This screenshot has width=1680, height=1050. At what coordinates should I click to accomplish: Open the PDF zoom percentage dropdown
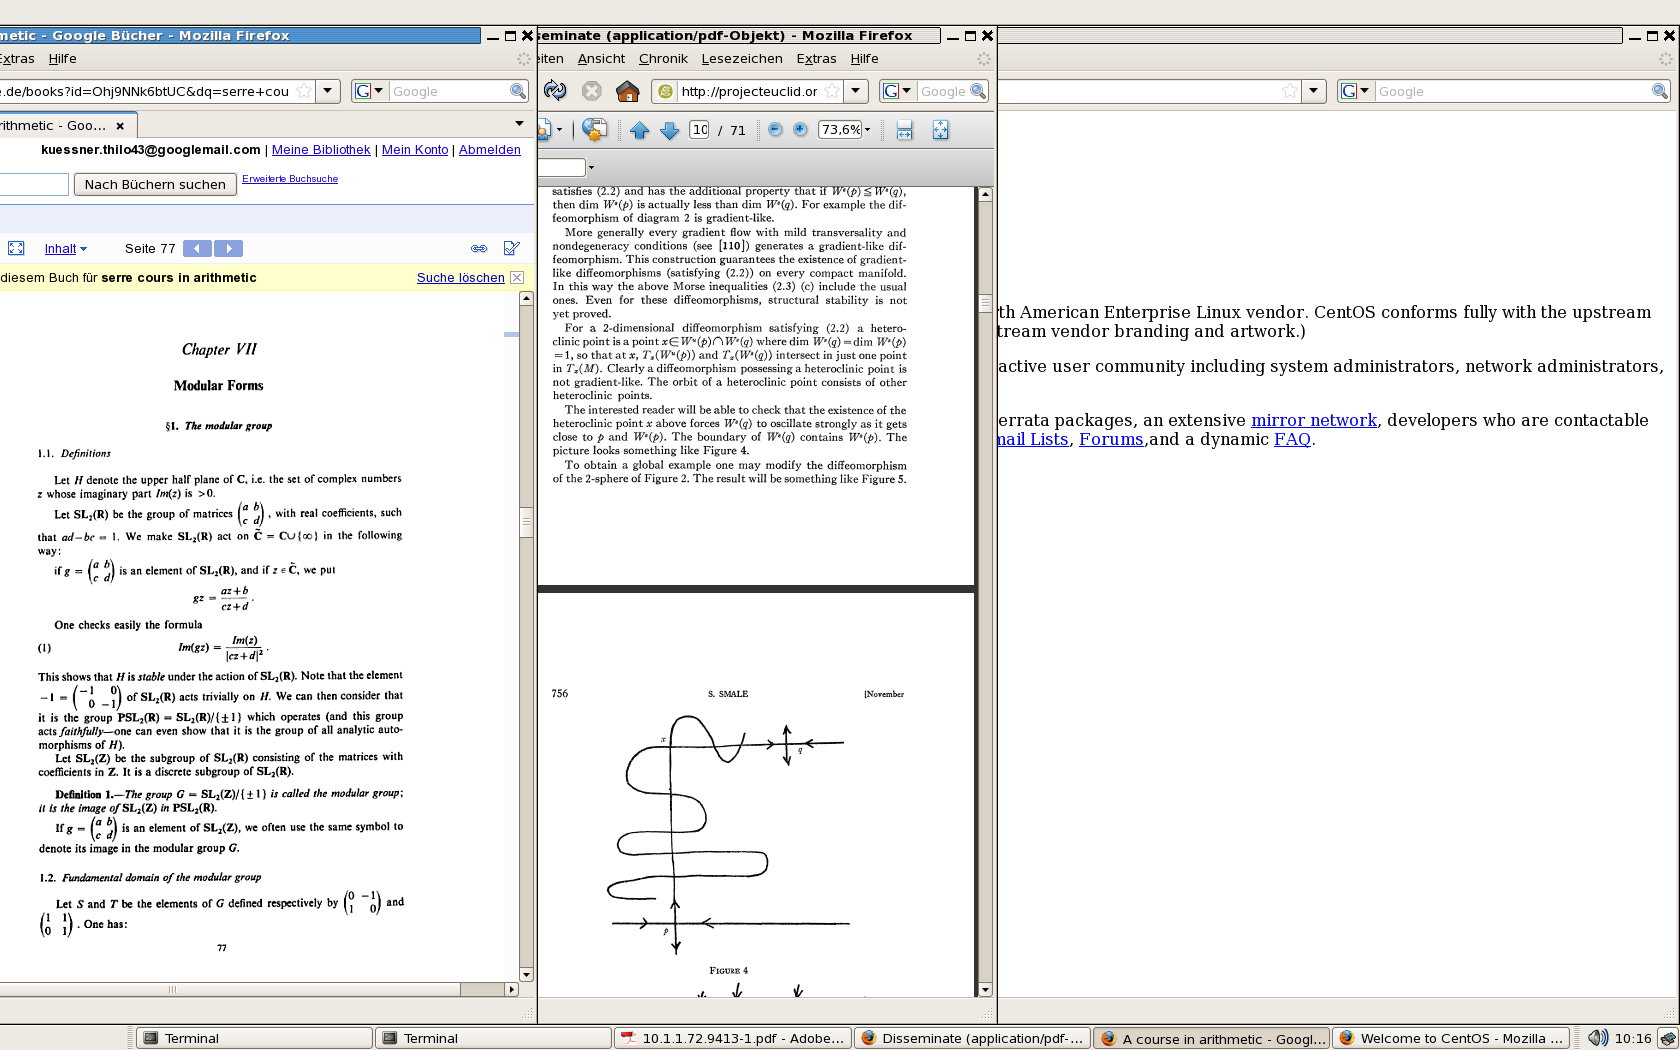(x=867, y=130)
